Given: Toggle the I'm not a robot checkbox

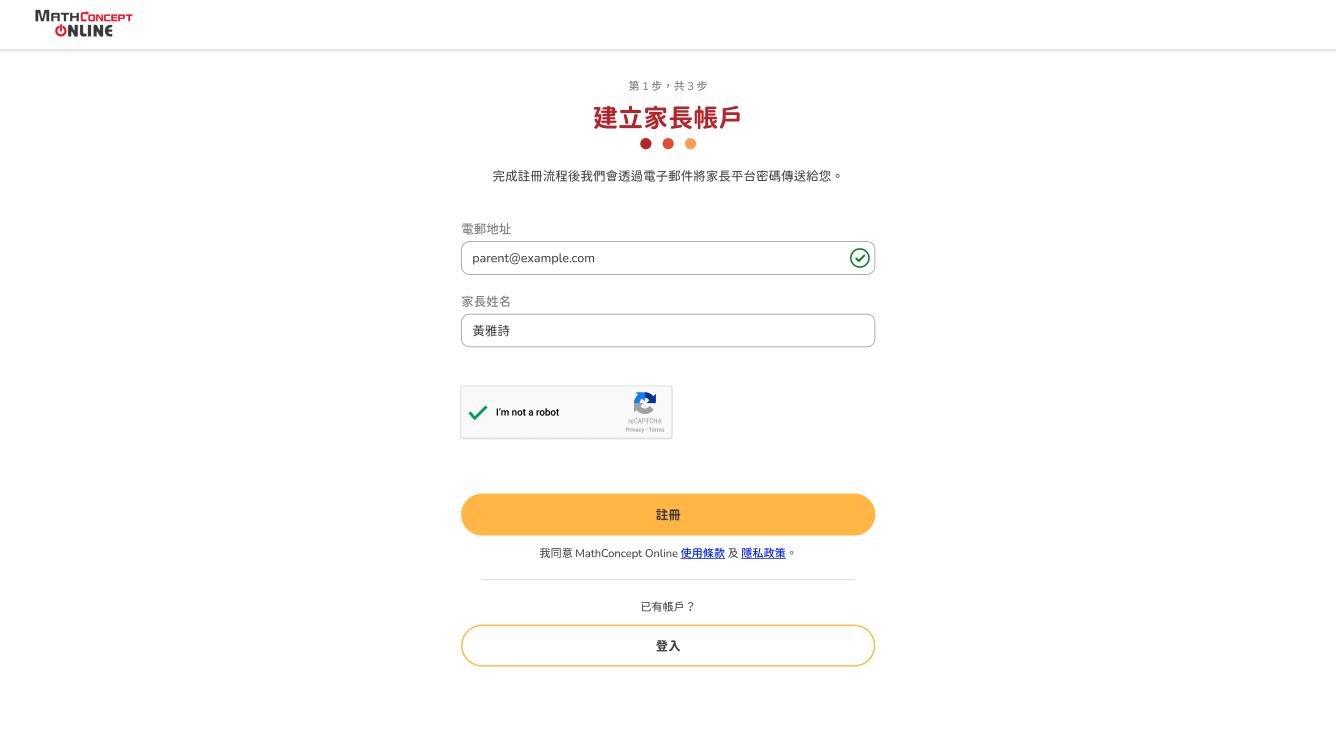Looking at the screenshot, I should [478, 412].
